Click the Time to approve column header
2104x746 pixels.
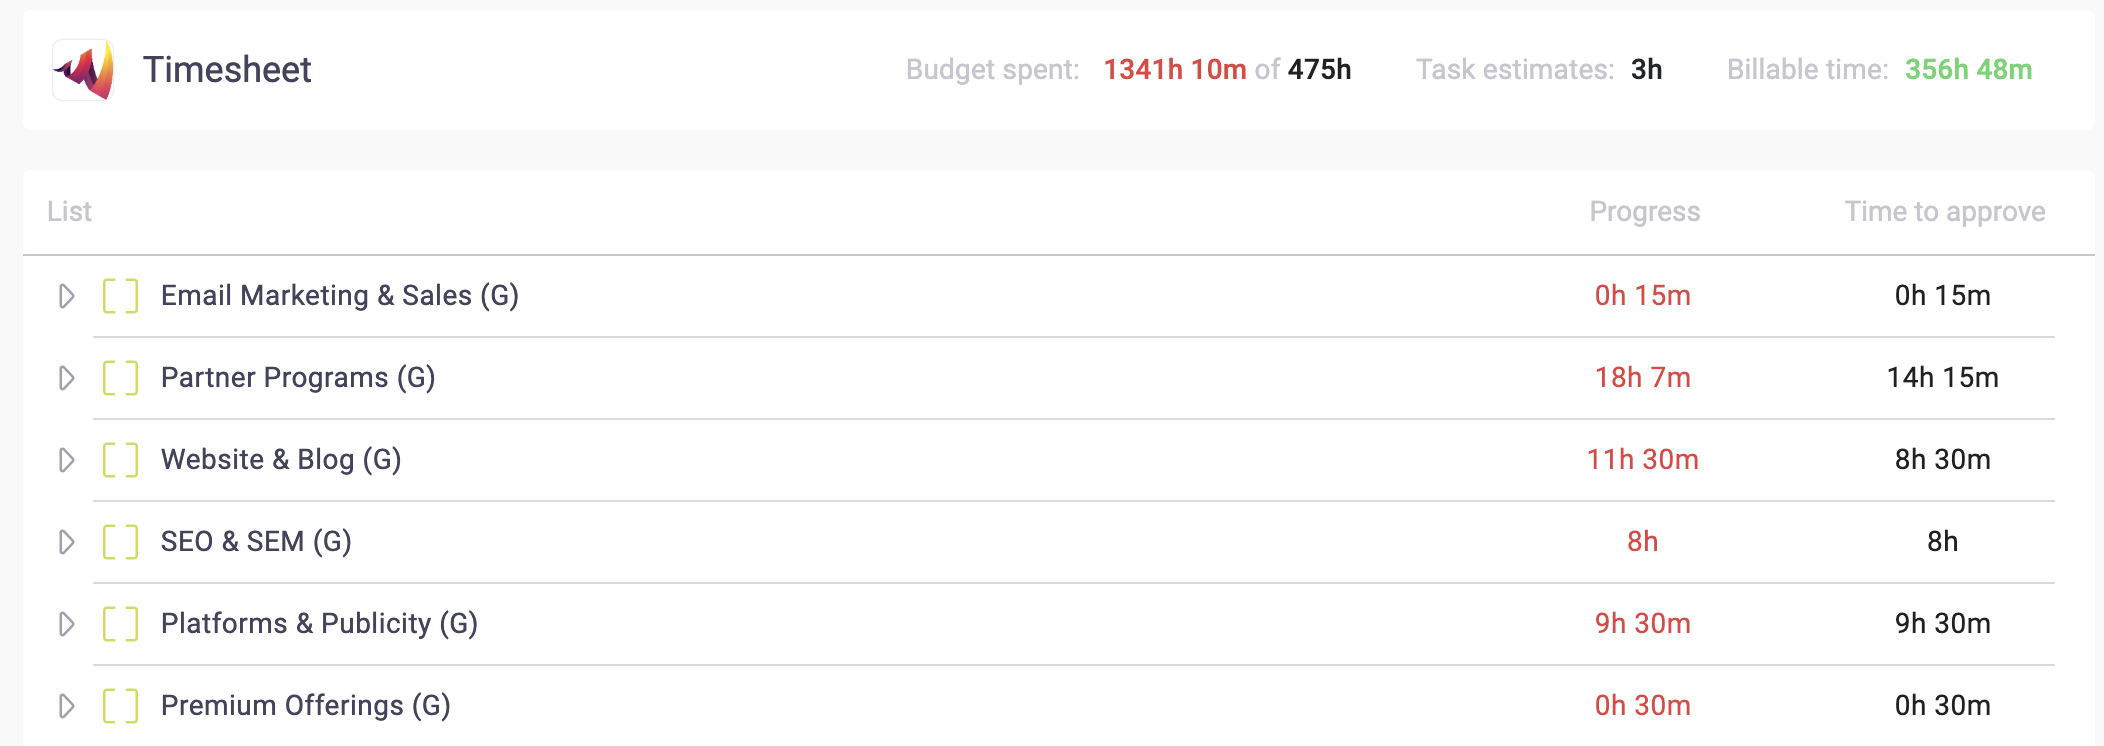(1944, 212)
